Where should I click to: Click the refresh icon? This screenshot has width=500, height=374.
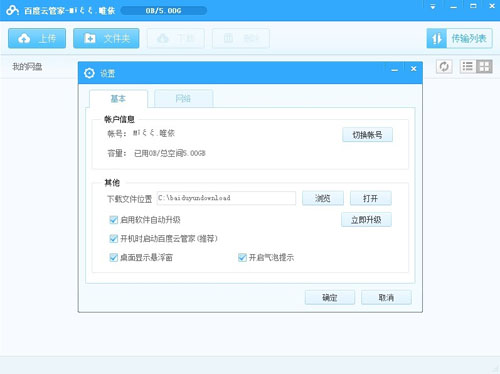click(444, 66)
